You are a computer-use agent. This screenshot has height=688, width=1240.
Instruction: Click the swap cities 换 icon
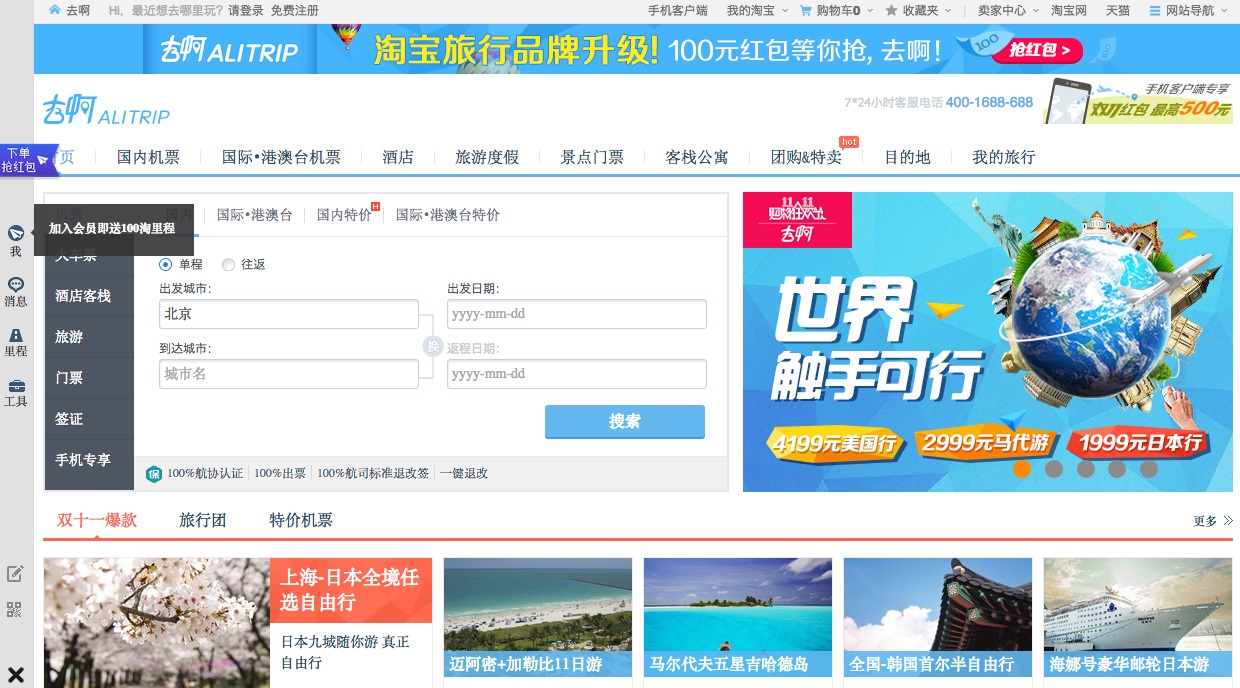[x=432, y=345]
